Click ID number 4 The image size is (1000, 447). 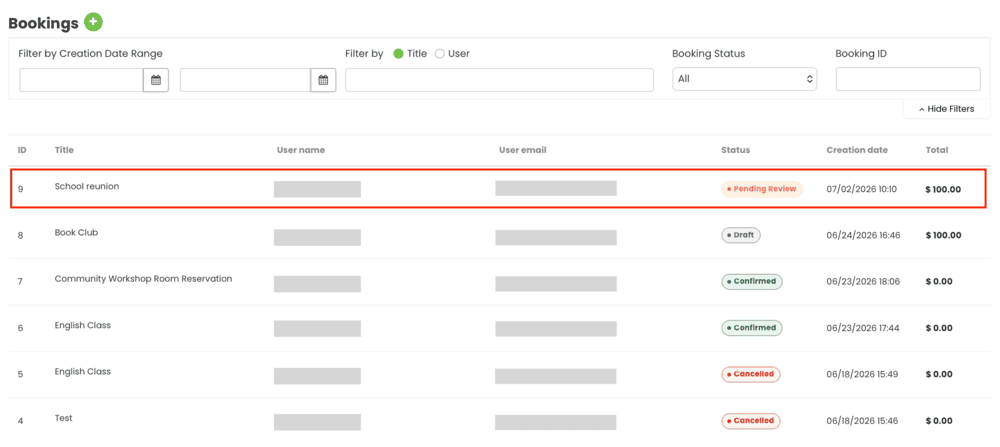(20, 421)
